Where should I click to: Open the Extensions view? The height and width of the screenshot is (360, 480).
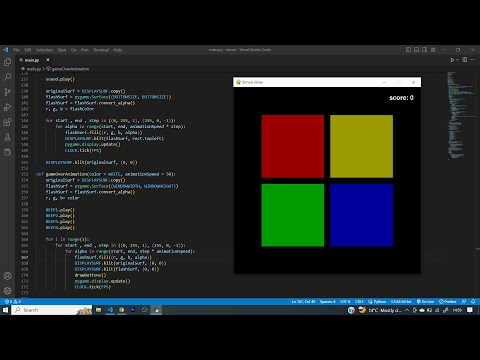[7, 122]
